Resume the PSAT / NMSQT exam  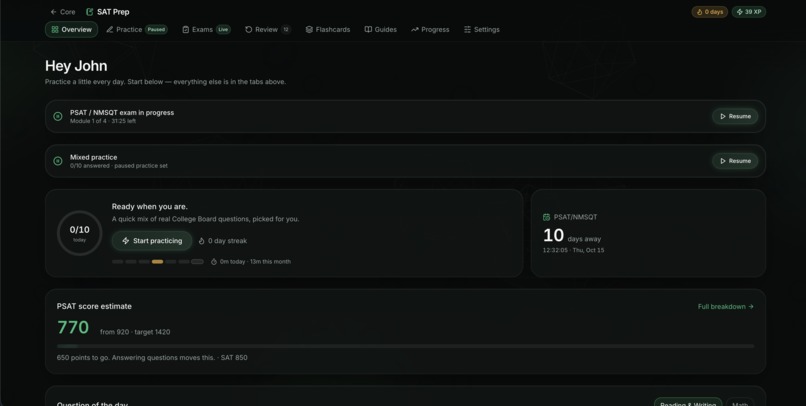735,116
